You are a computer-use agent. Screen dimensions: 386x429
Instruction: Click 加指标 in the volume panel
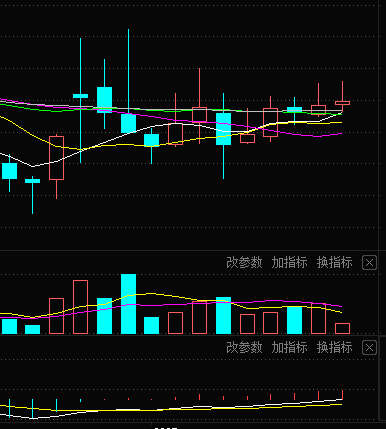[289, 263]
